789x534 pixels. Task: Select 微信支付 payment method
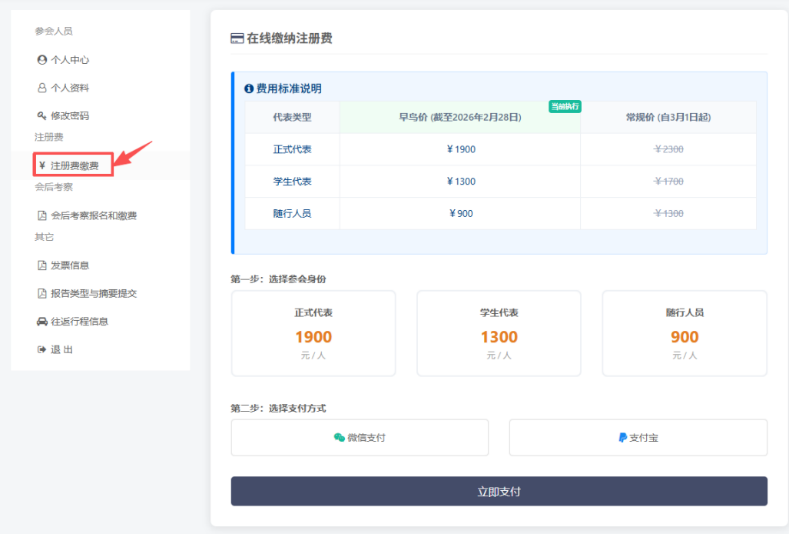point(360,438)
